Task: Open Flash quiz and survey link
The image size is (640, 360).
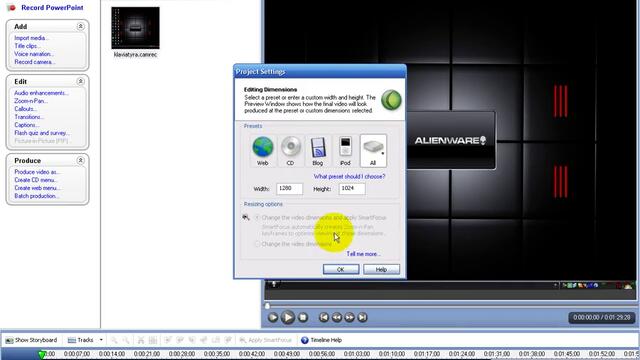Action: 42,133
